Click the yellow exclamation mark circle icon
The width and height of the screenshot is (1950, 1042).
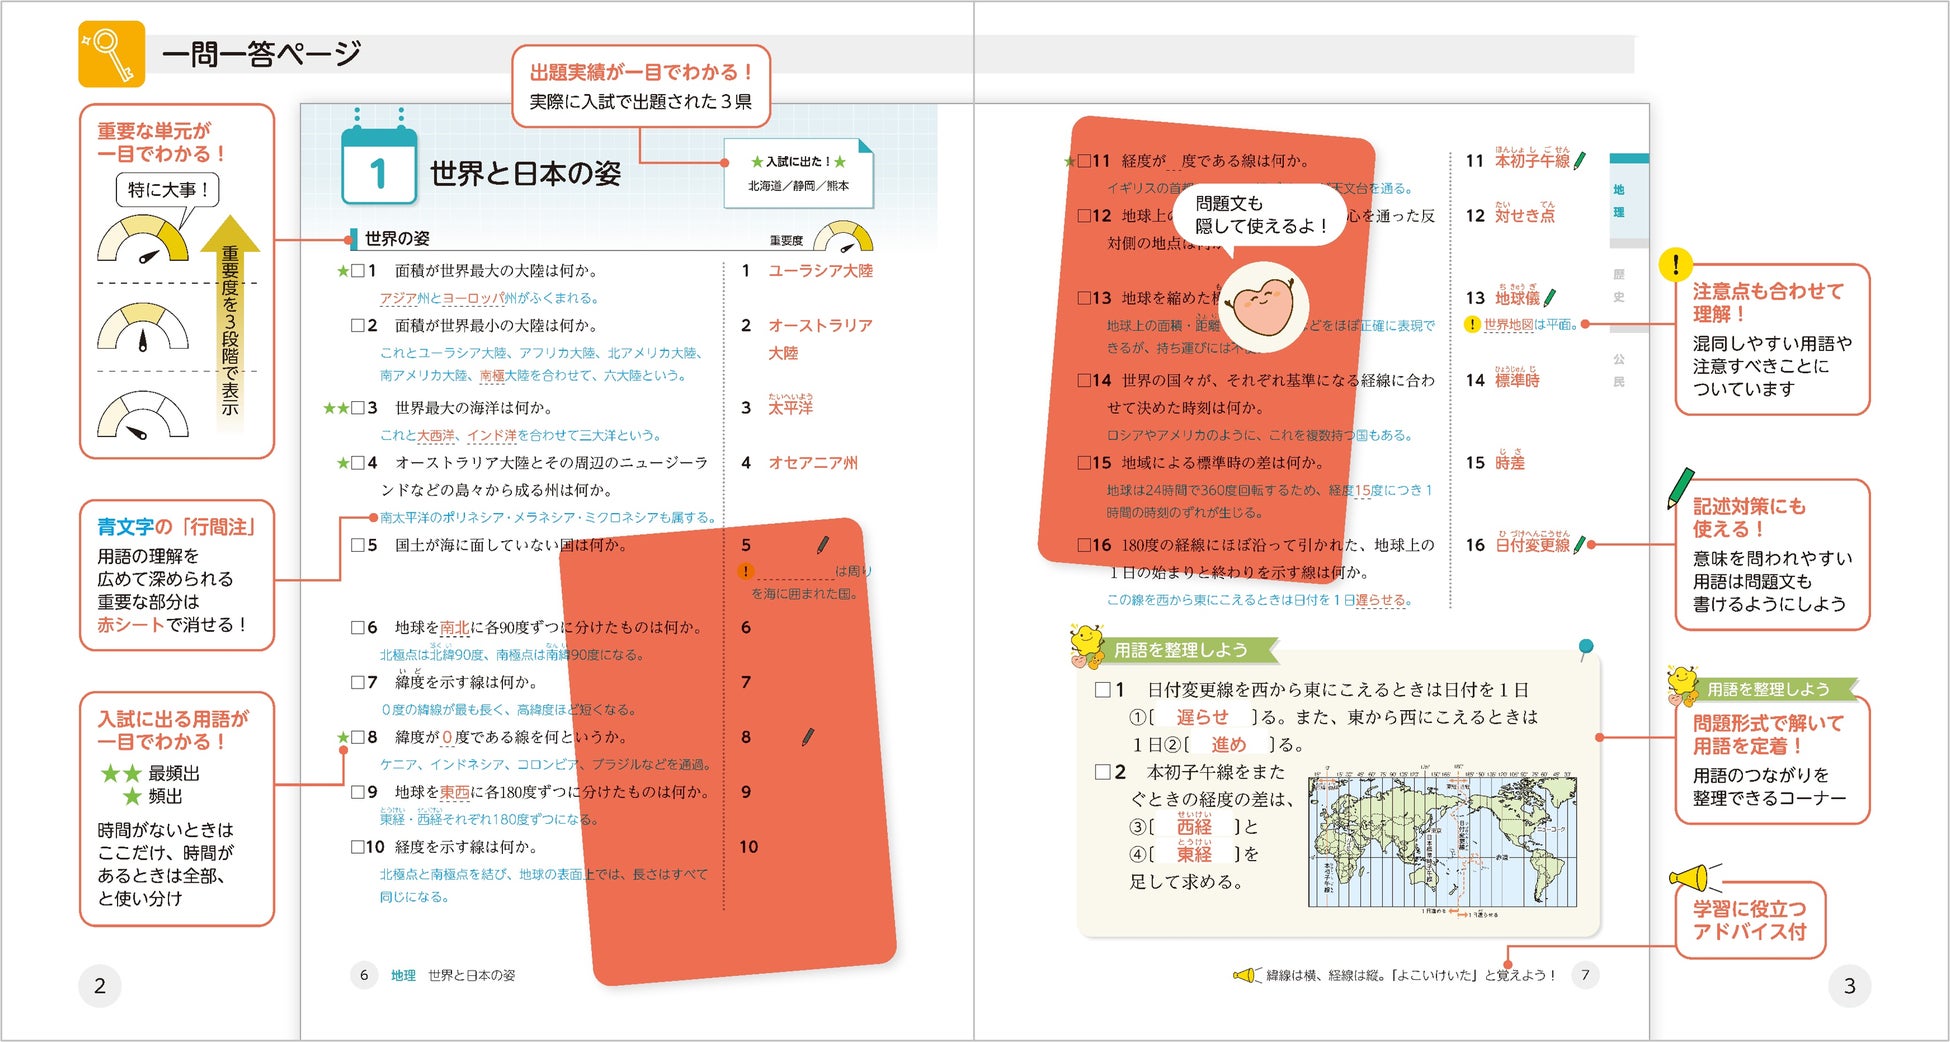1675,264
